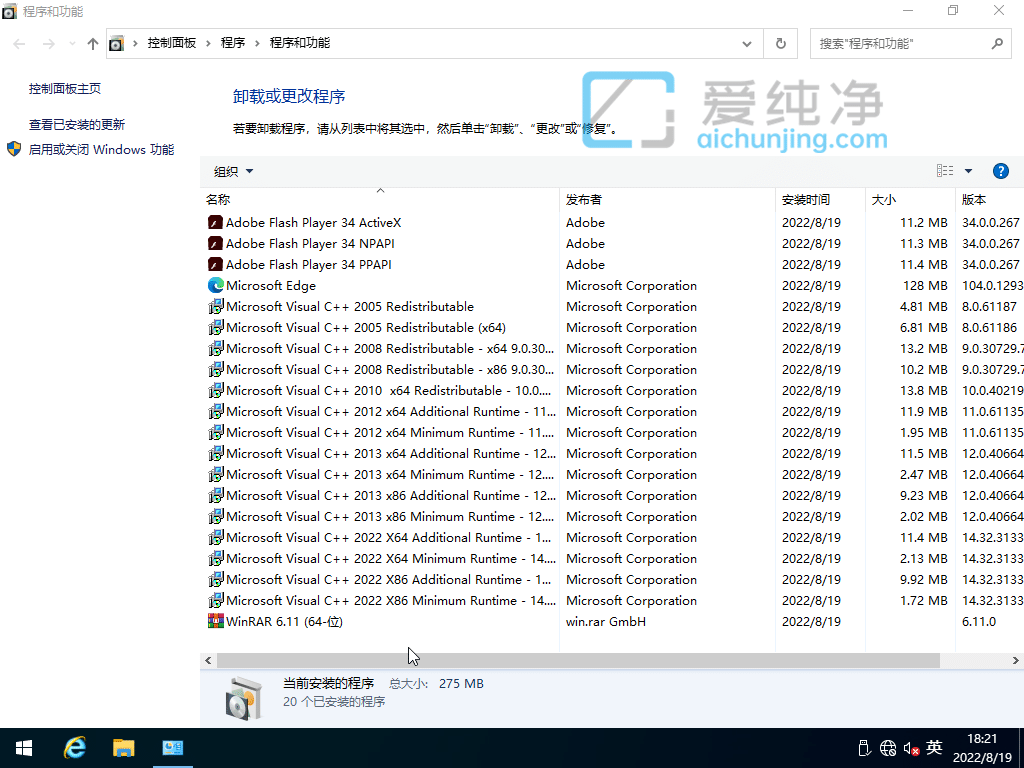Click the WinRAR 6.11 program icon

(216, 621)
